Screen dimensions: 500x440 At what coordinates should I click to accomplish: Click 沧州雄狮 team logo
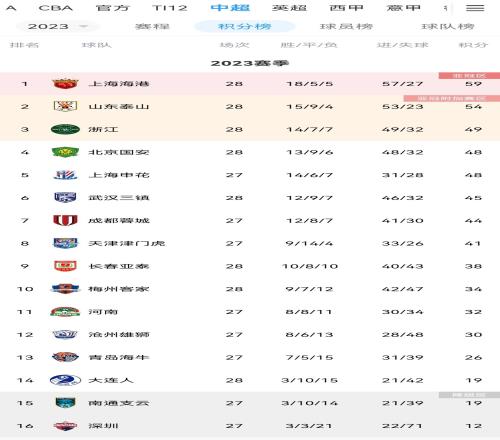pos(65,334)
